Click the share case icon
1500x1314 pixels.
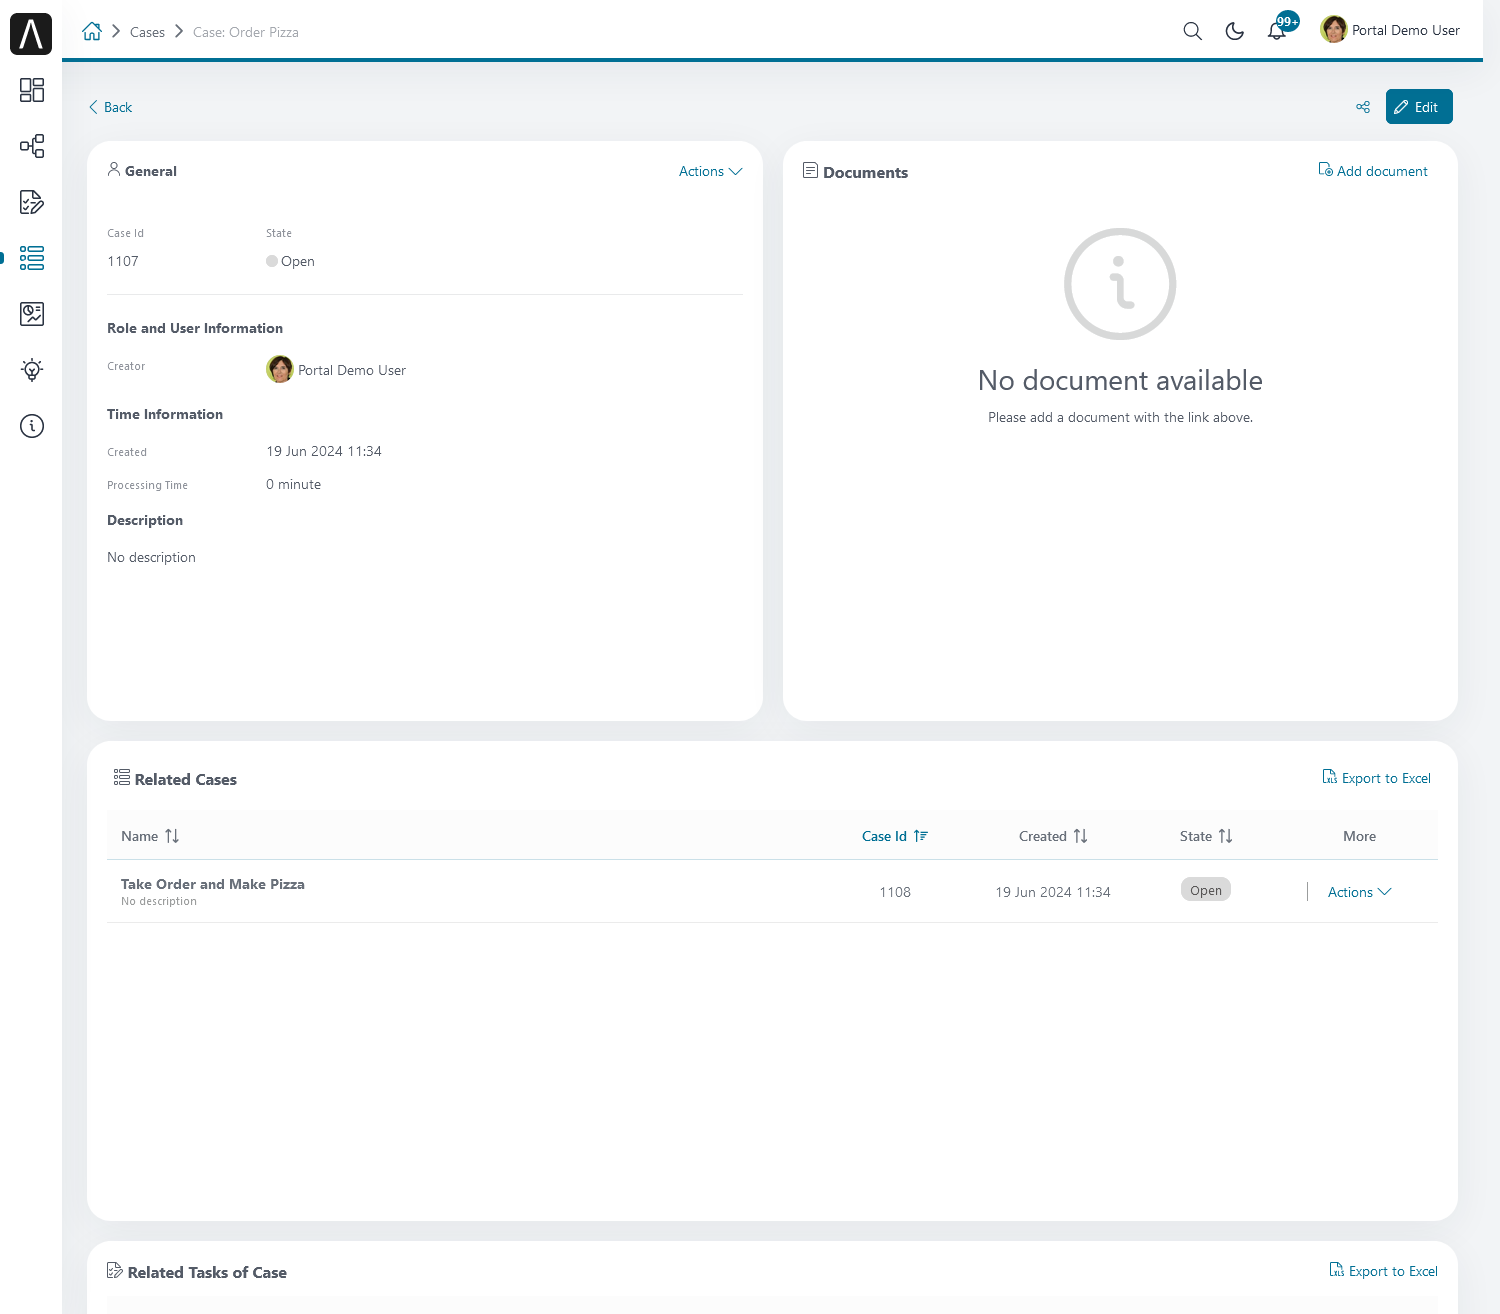[1363, 107]
